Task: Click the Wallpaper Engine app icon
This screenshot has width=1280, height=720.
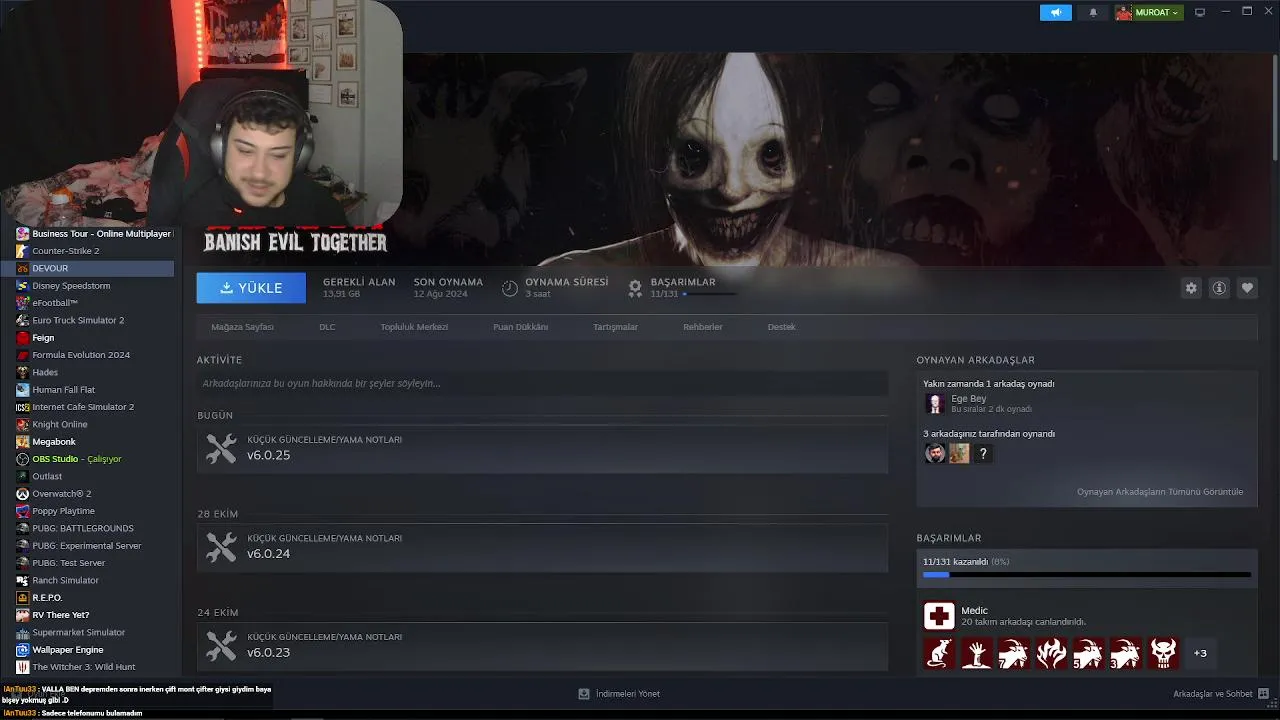Action: [22, 650]
